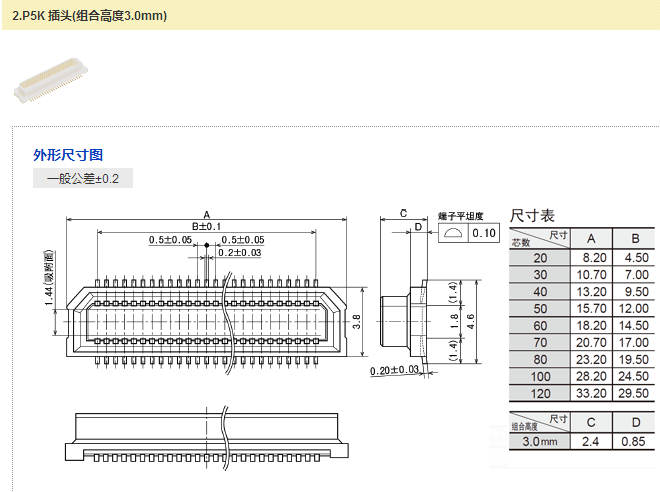Click column header B in dimension table
Image resolution: width=660 pixels, height=492 pixels.
tap(634, 238)
